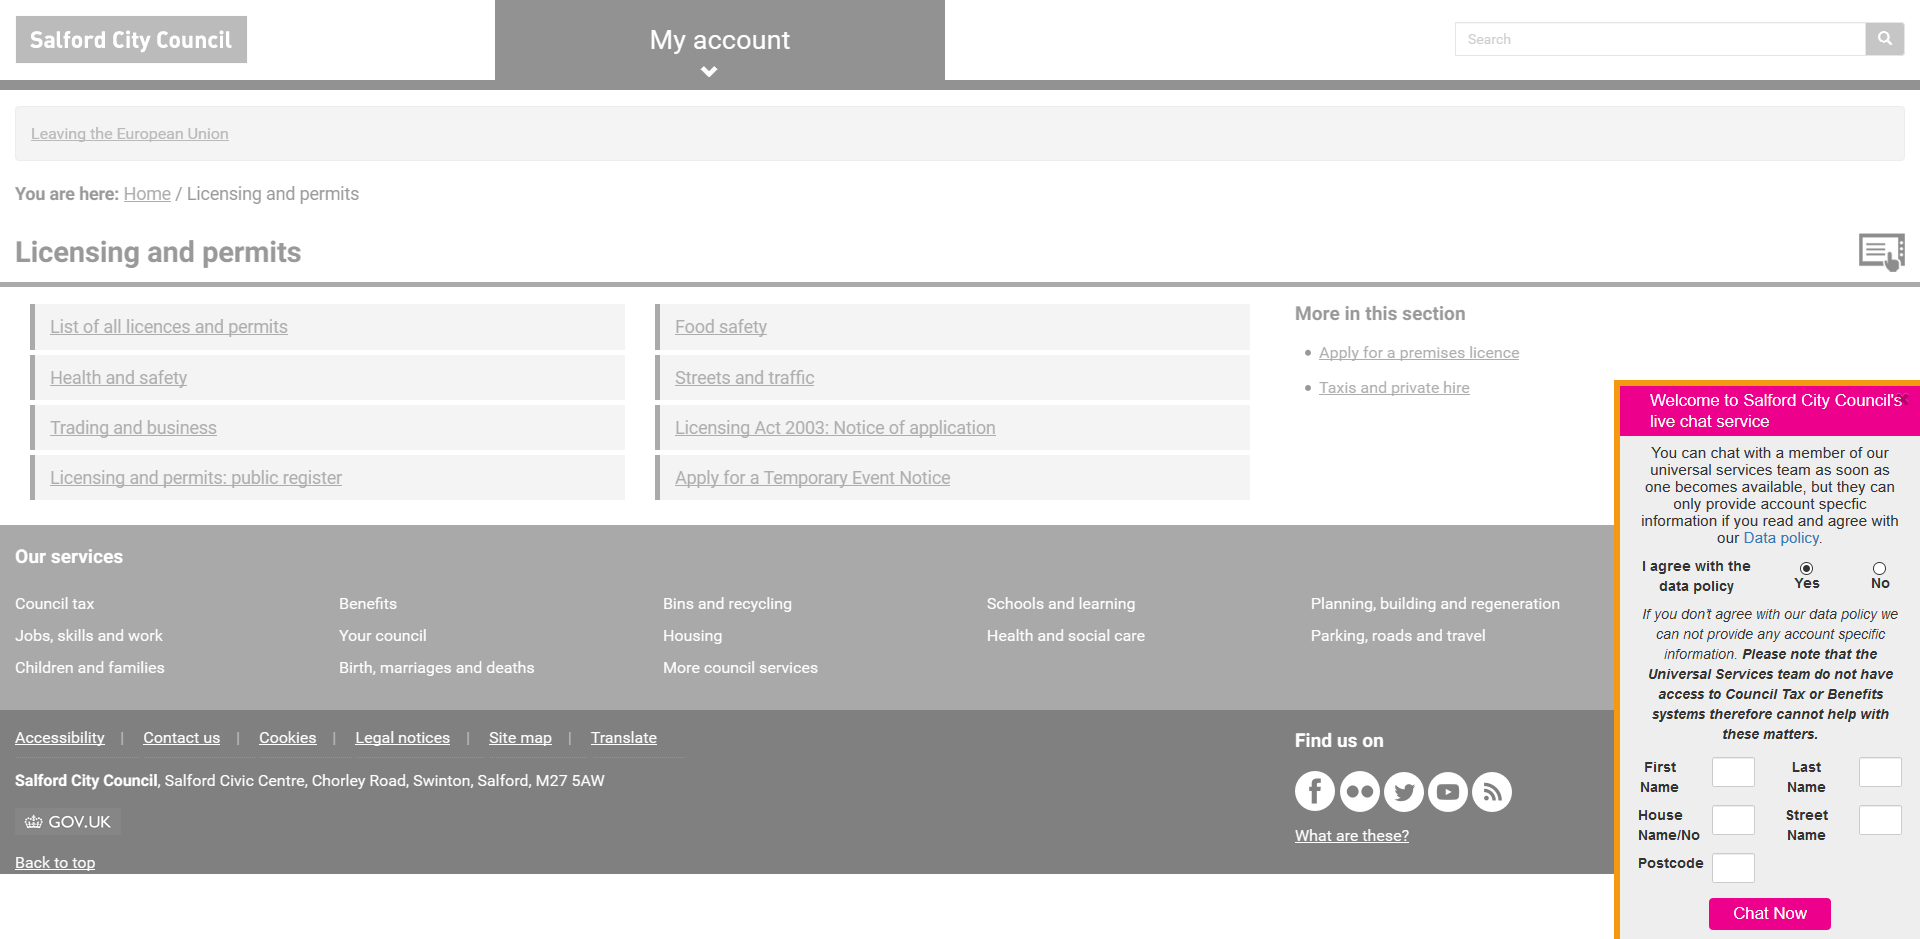The width and height of the screenshot is (1920, 939).
Task: Open Licensing Act 2003: Notice of application
Action: tap(835, 428)
